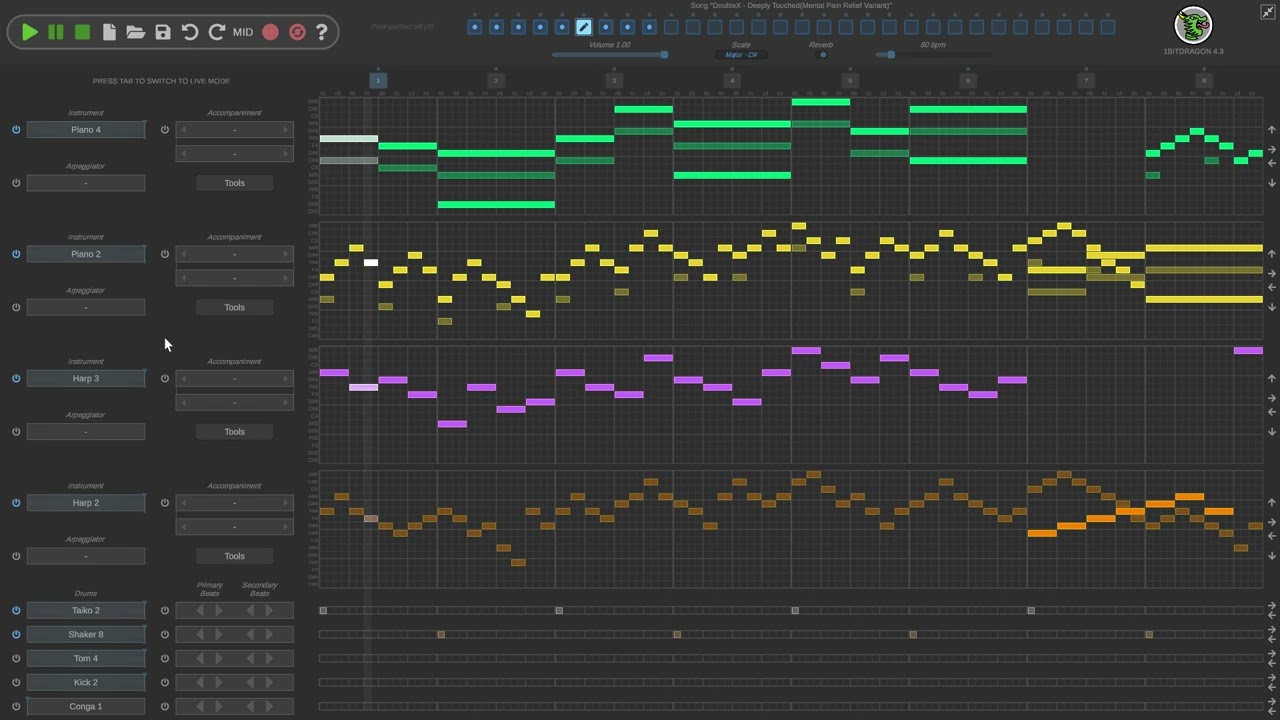The image size is (1280, 720).
Task: Toggle the Reverb knob
Action: coord(822,55)
